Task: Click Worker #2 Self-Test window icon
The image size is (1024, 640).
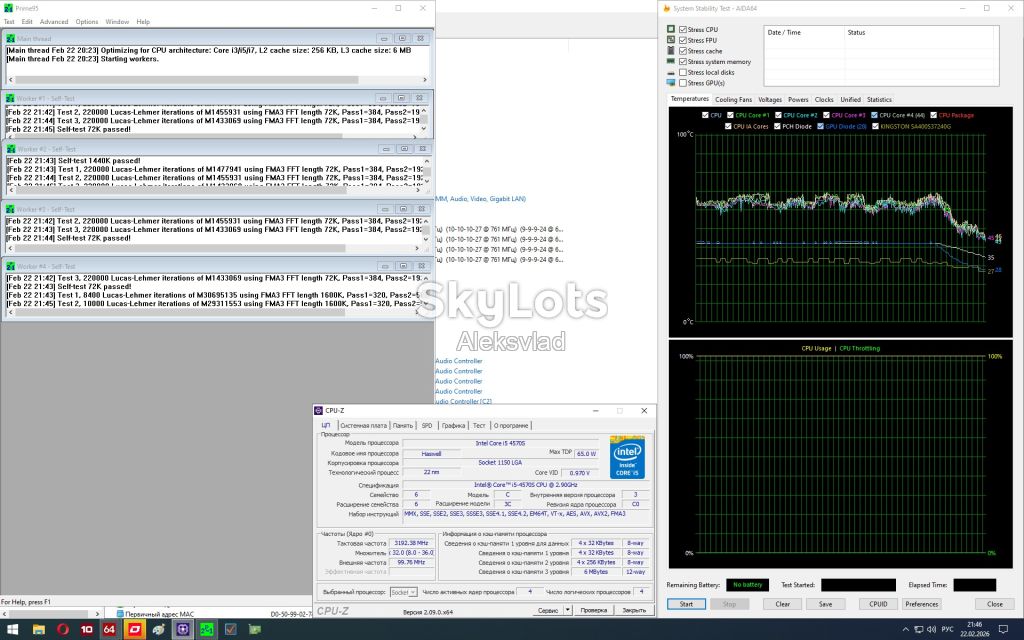Action: click(x=10, y=149)
